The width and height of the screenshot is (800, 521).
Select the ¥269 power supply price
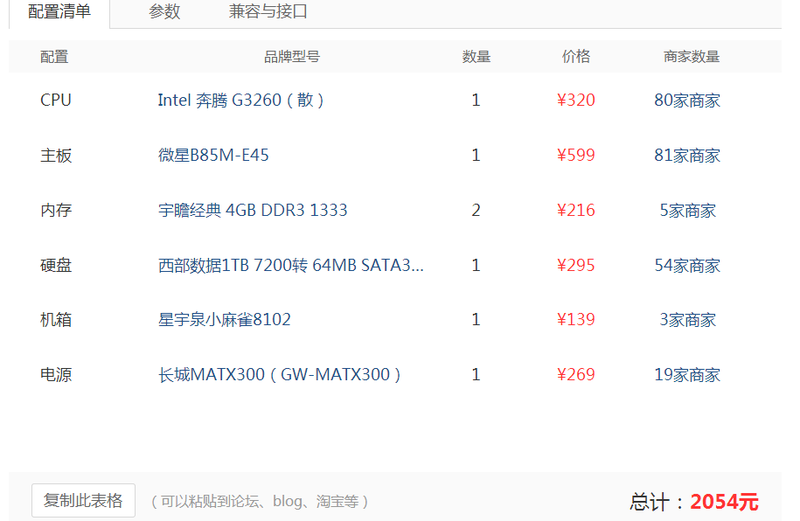576,375
